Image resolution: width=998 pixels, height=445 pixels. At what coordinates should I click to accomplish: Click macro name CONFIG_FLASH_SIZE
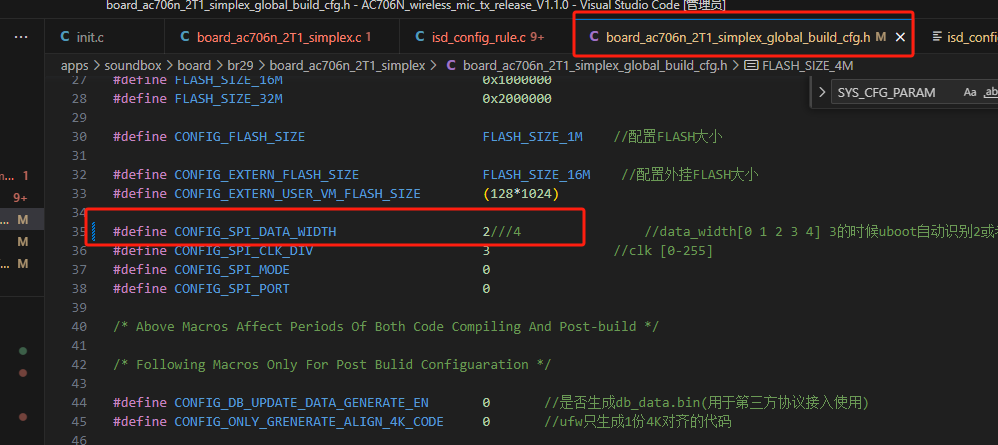point(239,137)
